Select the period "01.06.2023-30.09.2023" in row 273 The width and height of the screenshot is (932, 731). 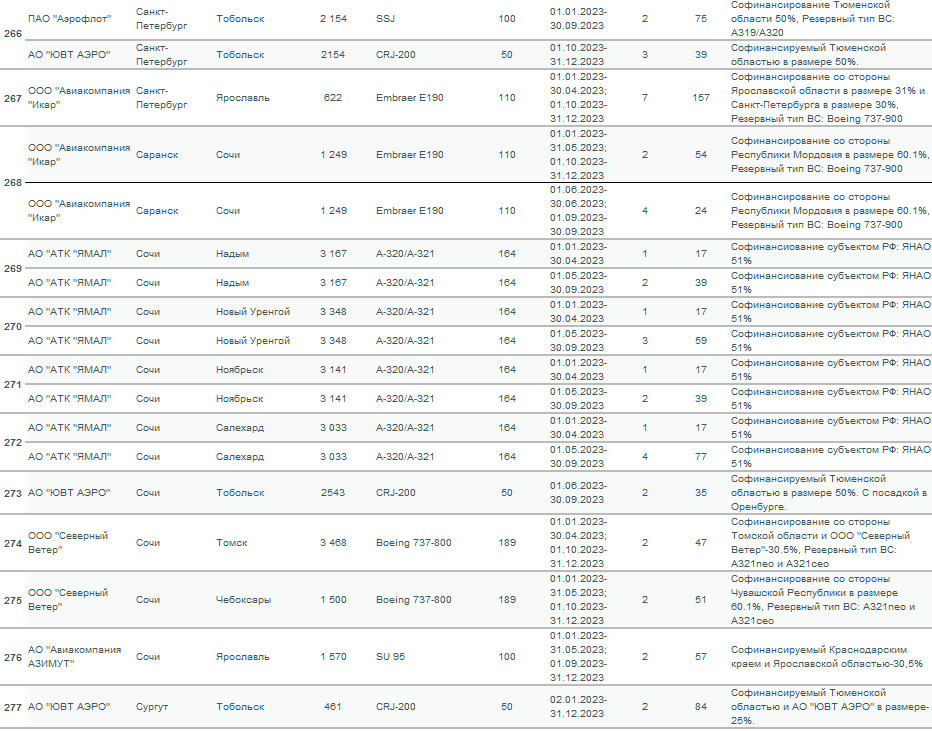click(x=578, y=493)
